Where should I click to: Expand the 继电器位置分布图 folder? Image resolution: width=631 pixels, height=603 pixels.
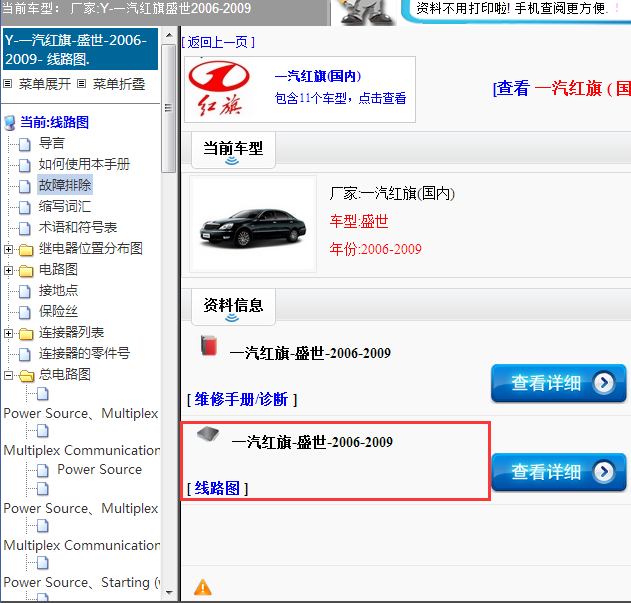coord(8,250)
